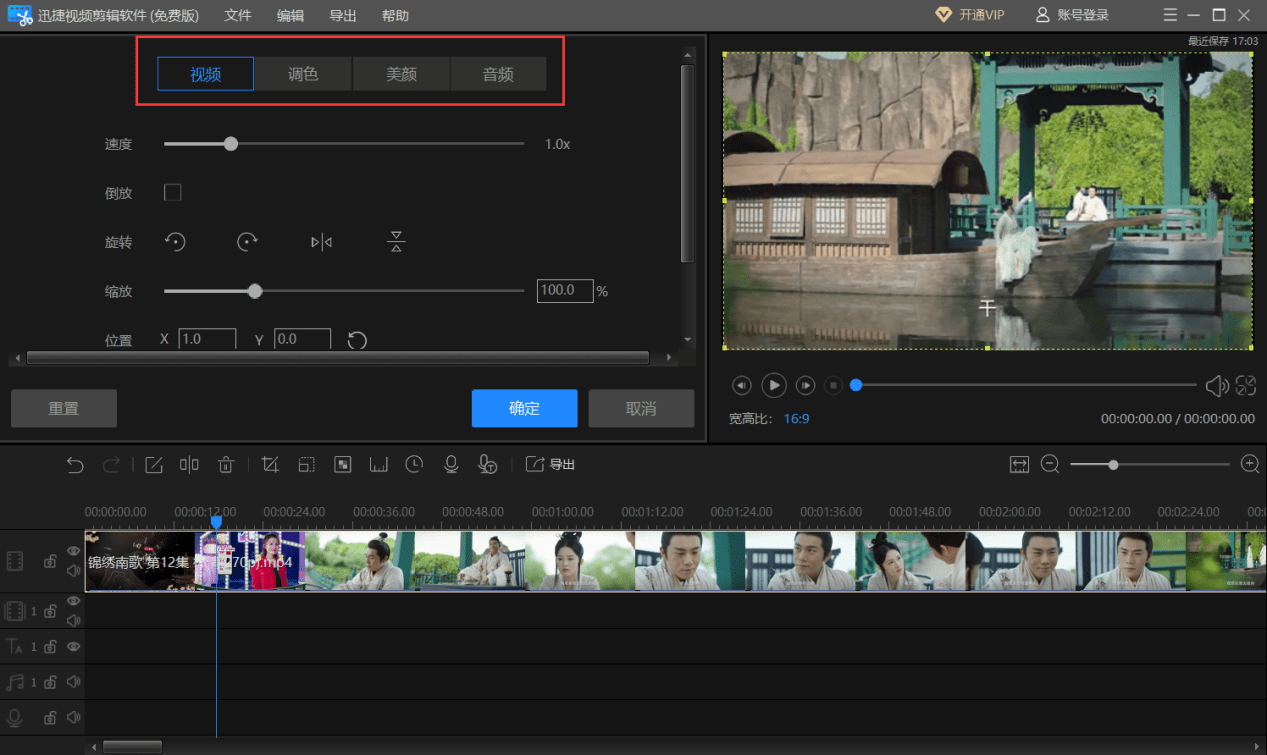Screen dimensions: 1267x755
Task: Rotate the video clockwise
Action: (248, 242)
